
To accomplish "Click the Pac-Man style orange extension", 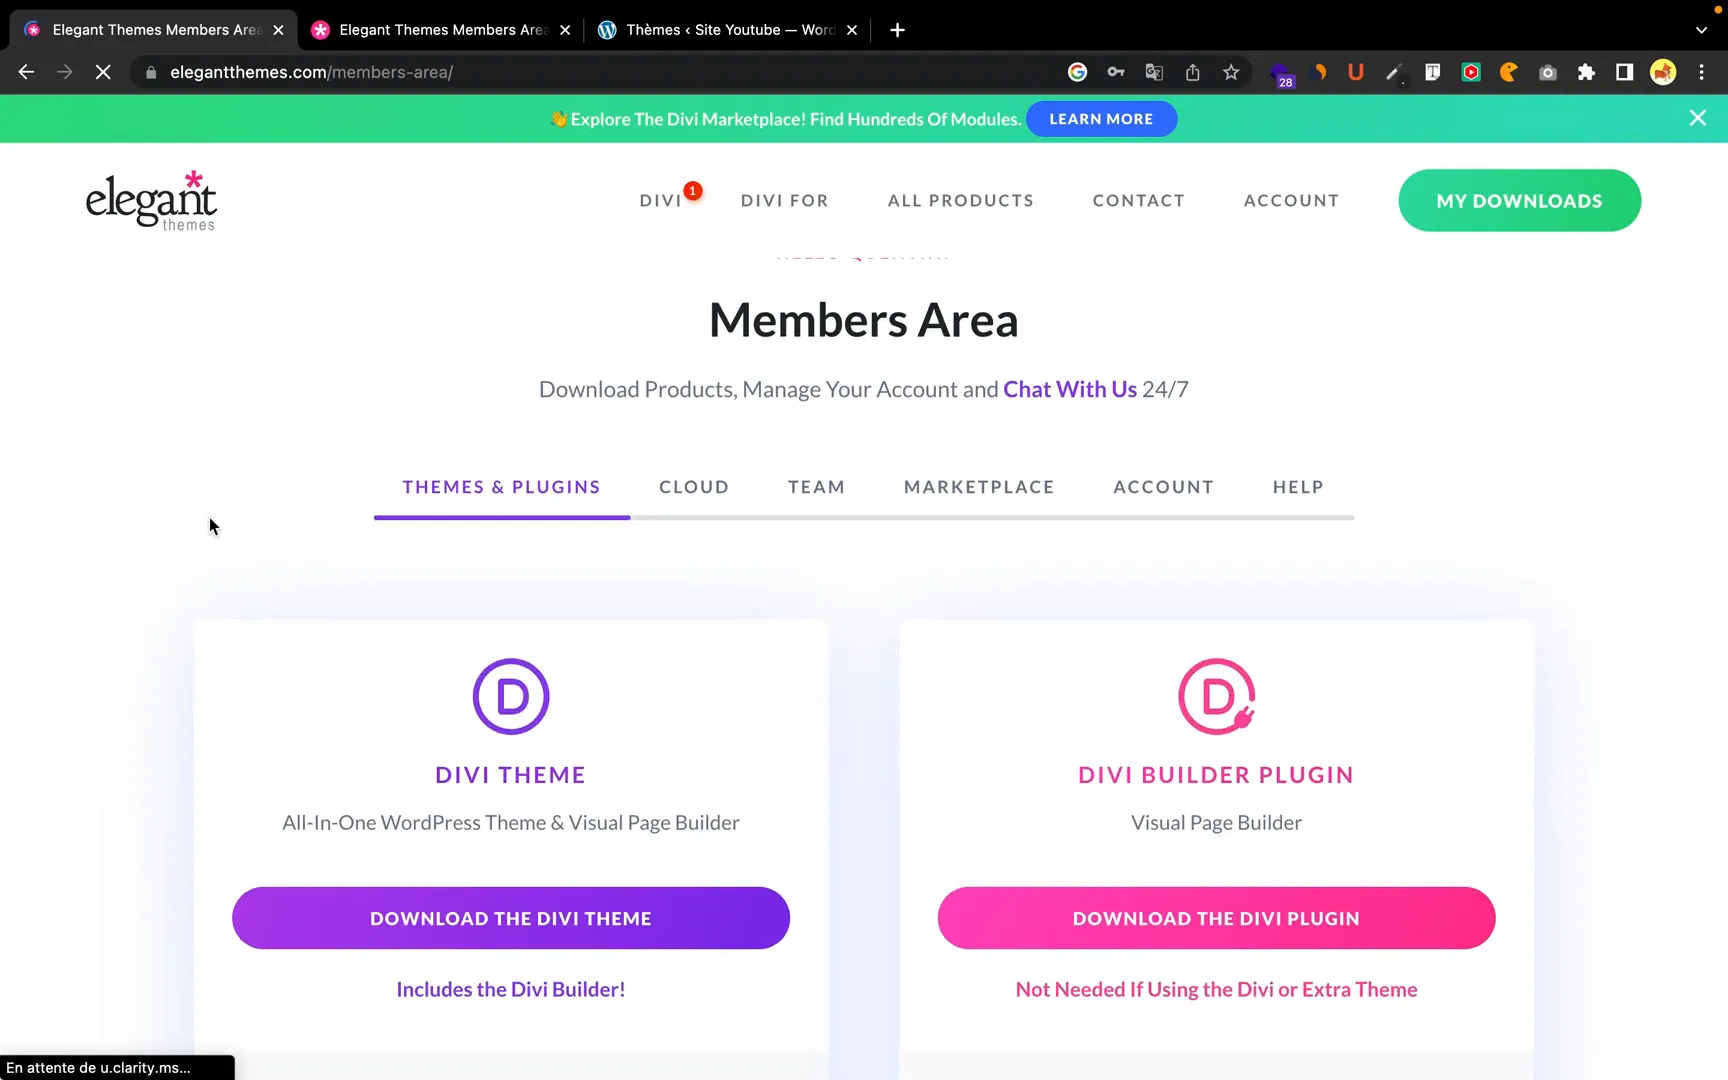I will coord(1509,72).
